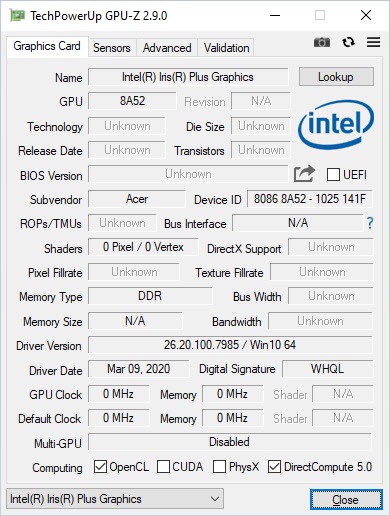
Task: Open the hamburger menu icon
Action: tap(373, 42)
